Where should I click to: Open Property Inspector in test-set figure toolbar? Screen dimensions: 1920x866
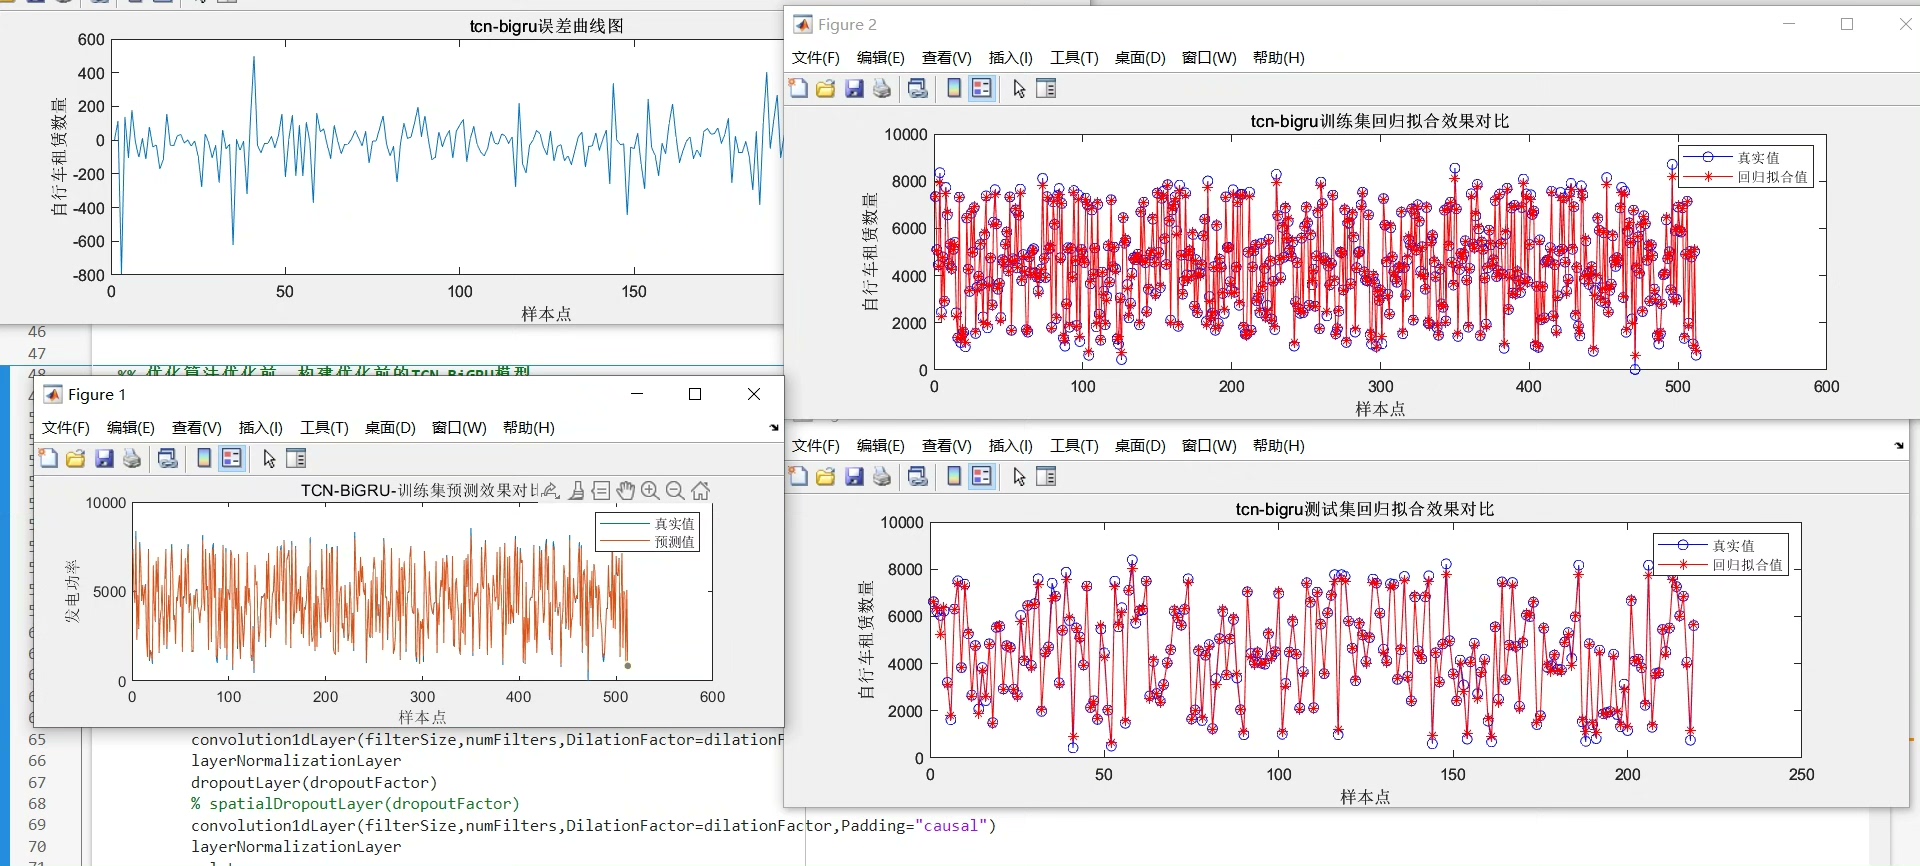[1046, 476]
